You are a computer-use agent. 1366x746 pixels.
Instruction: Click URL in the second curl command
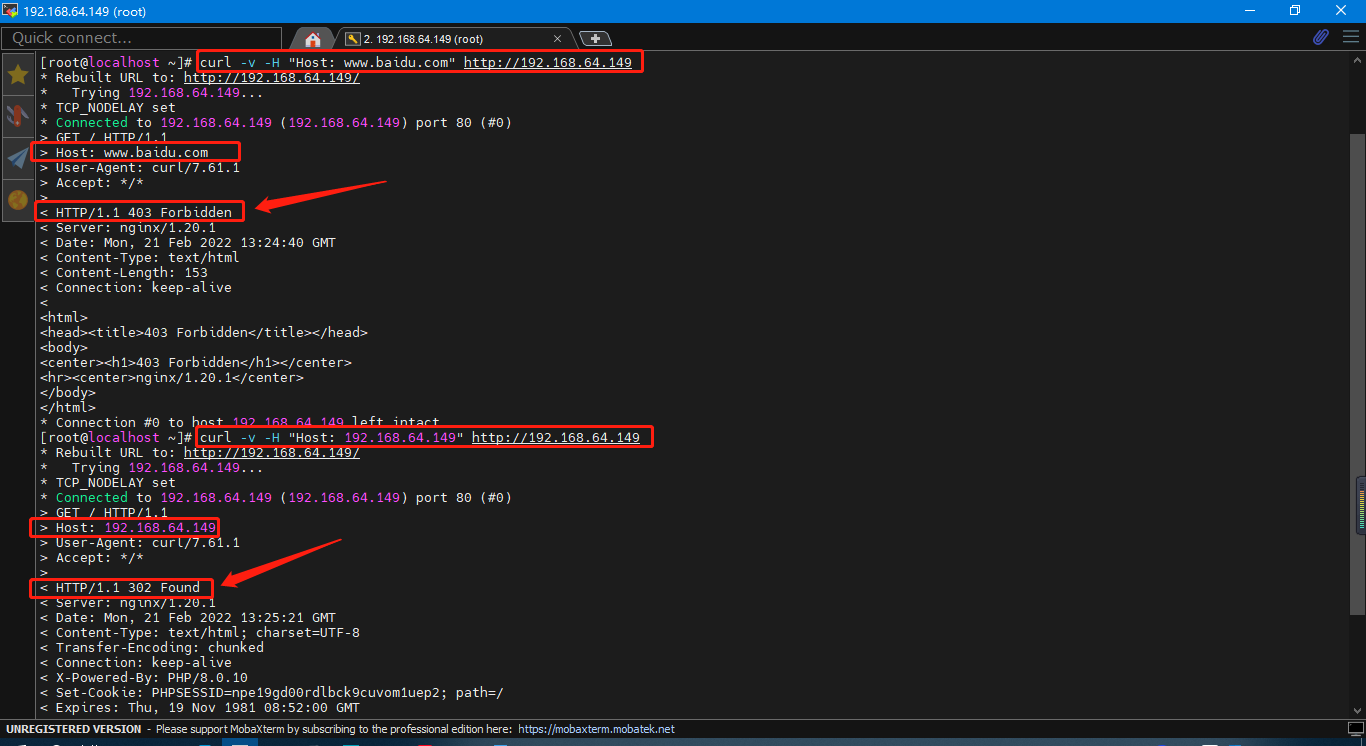[x=556, y=437]
